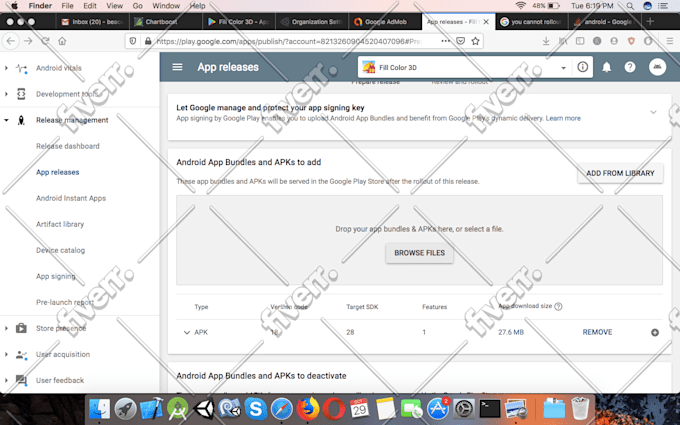Switch to the Google AdMob tab
The width and height of the screenshot is (680, 425).
click(x=385, y=22)
